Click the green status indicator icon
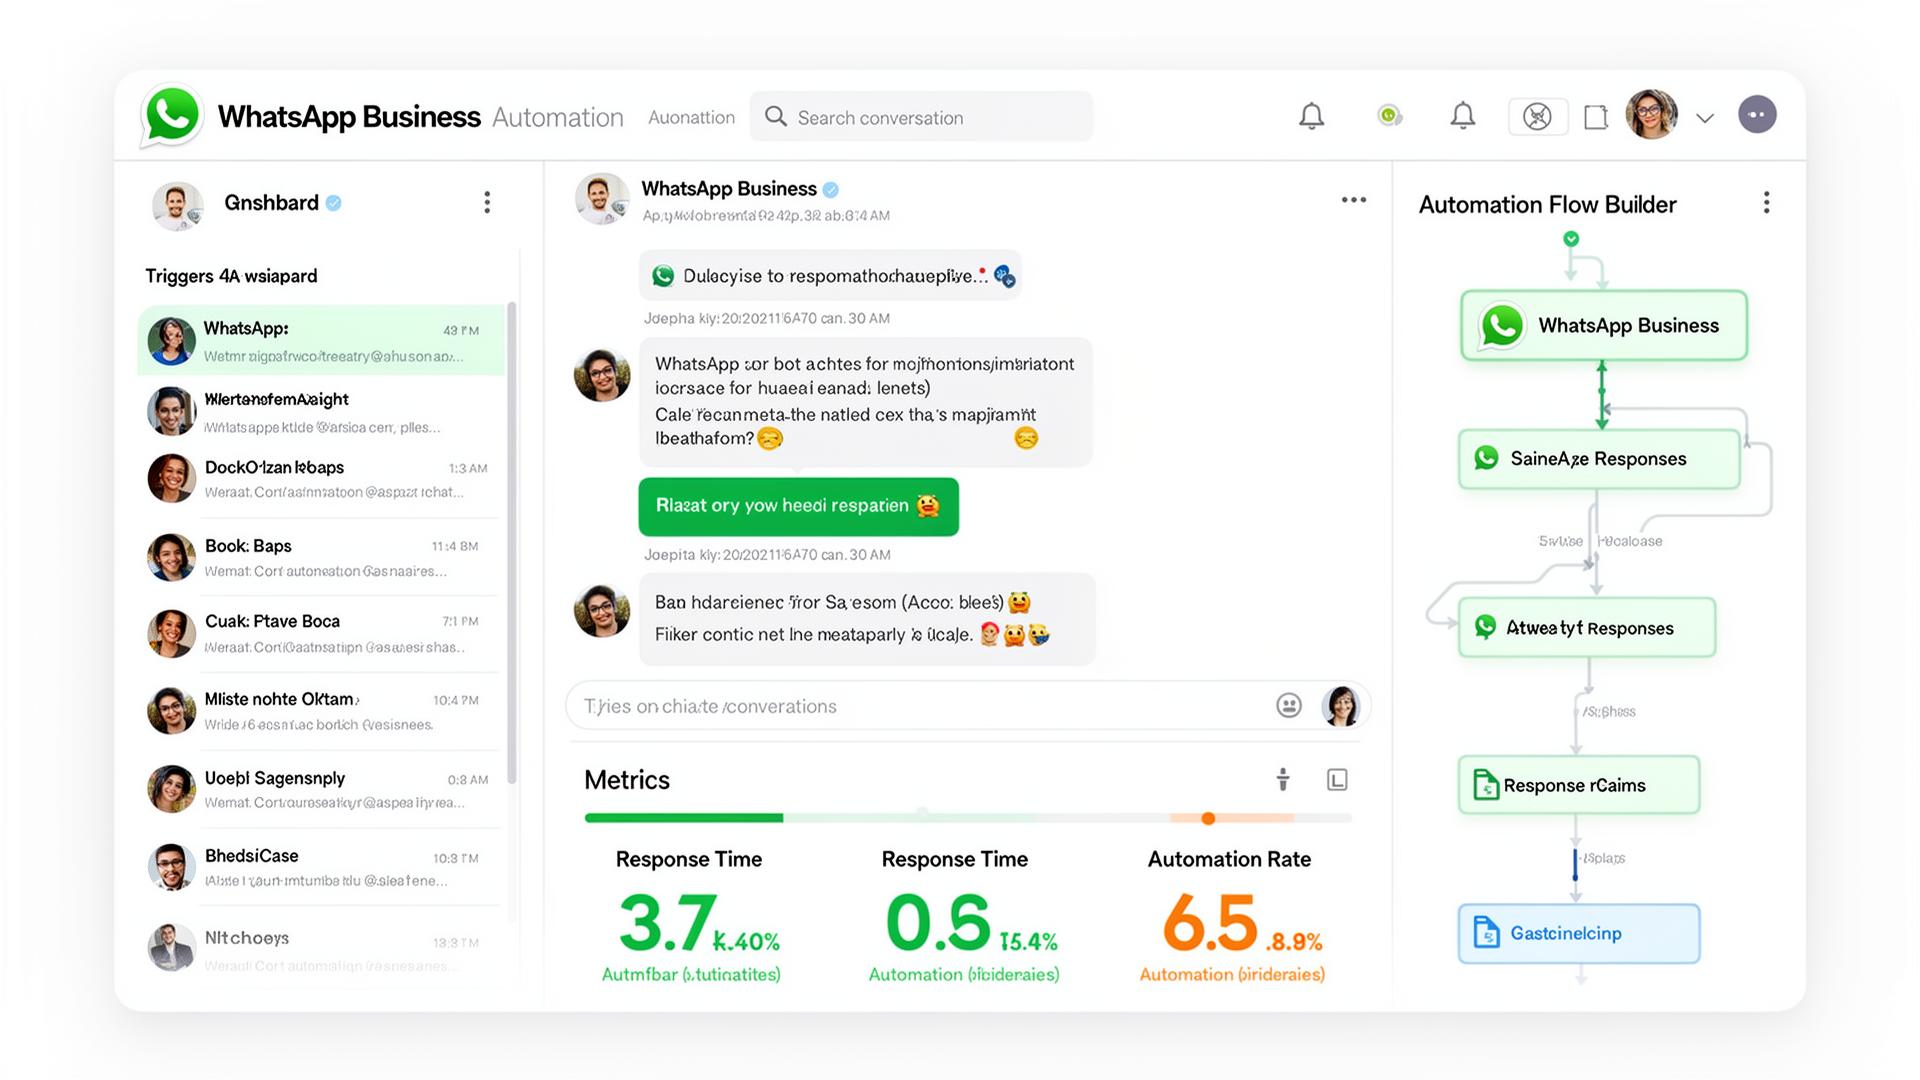The width and height of the screenshot is (1920, 1080). [1389, 116]
